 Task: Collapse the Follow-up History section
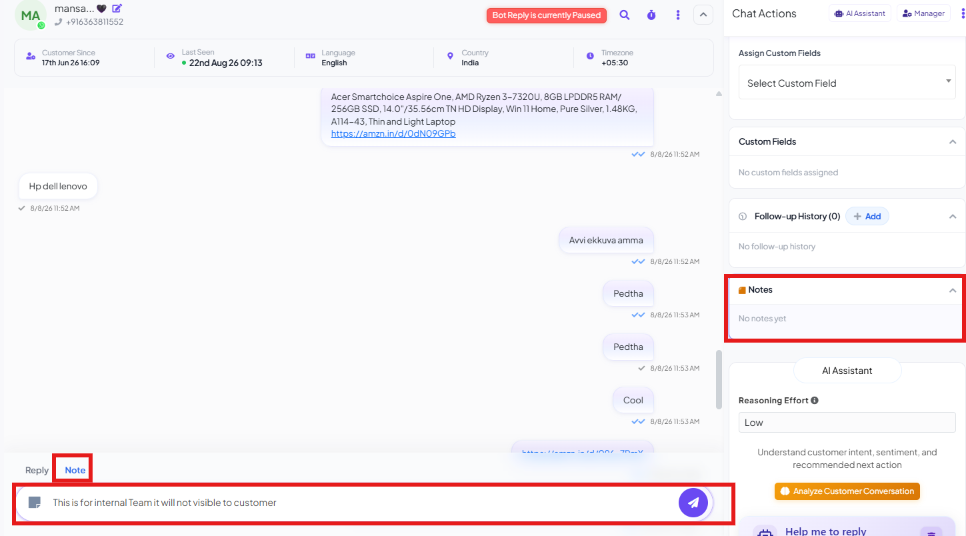(x=952, y=216)
